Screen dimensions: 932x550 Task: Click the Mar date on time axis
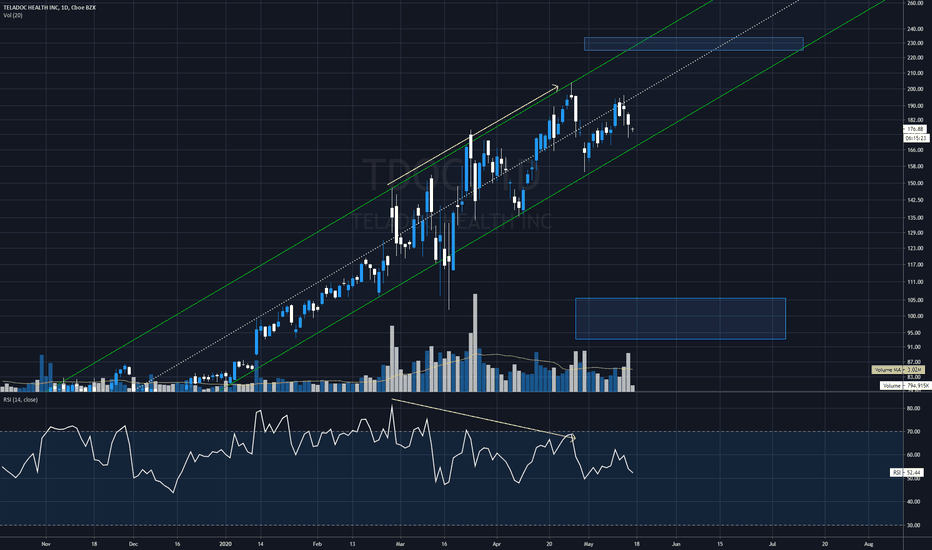(x=400, y=544)
